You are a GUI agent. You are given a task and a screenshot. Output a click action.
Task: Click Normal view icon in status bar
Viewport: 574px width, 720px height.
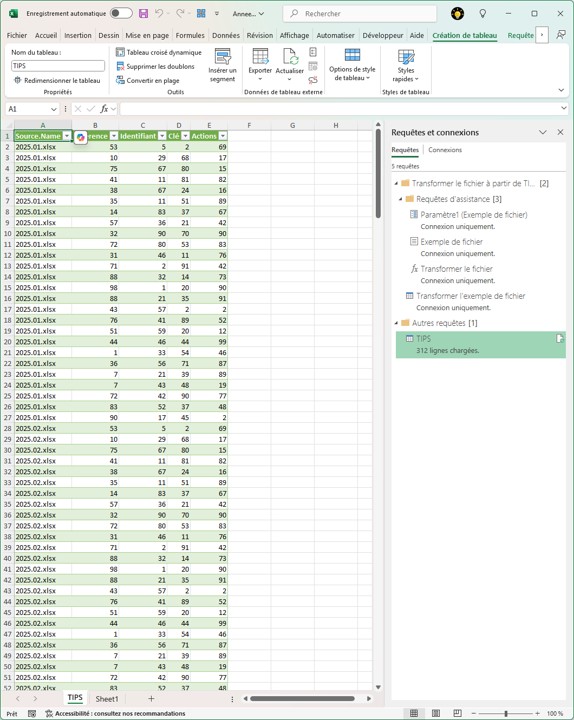click(414, 713)
